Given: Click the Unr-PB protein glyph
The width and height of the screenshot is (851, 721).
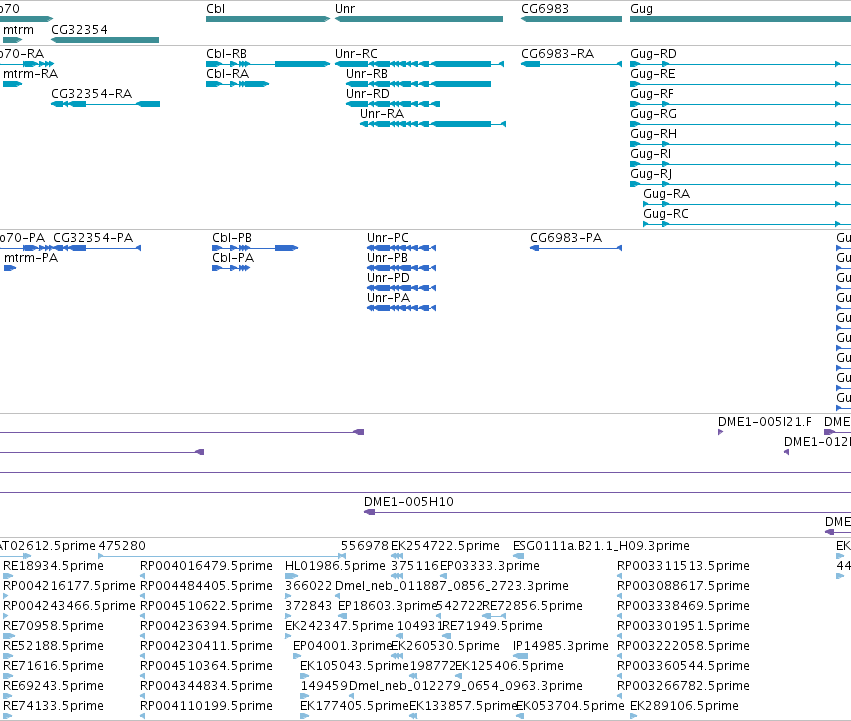Looking at the screenshot, I should 402,268.
